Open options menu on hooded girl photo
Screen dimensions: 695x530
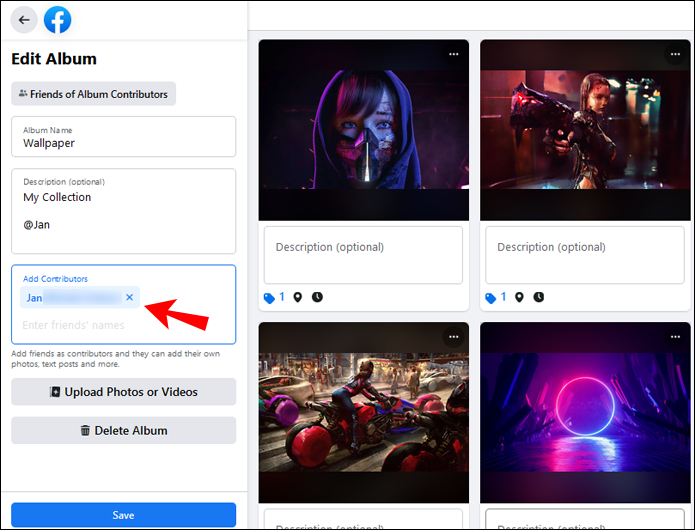(x=453, y=54)
